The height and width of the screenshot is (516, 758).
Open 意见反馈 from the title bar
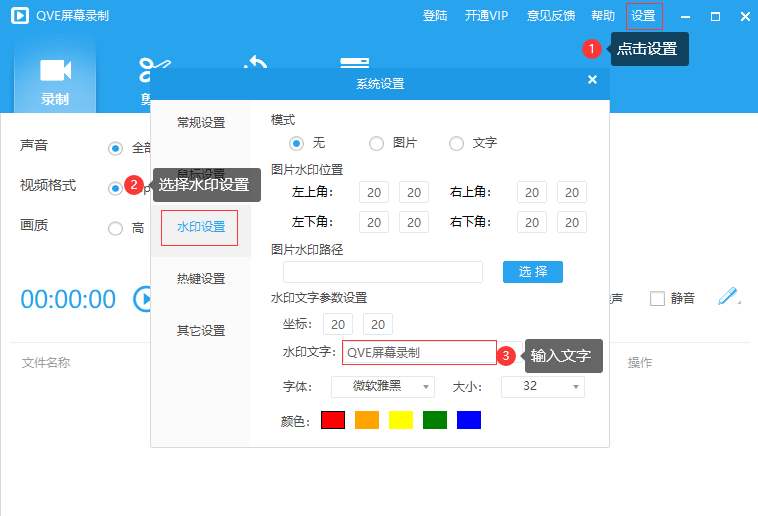(552, 16)
